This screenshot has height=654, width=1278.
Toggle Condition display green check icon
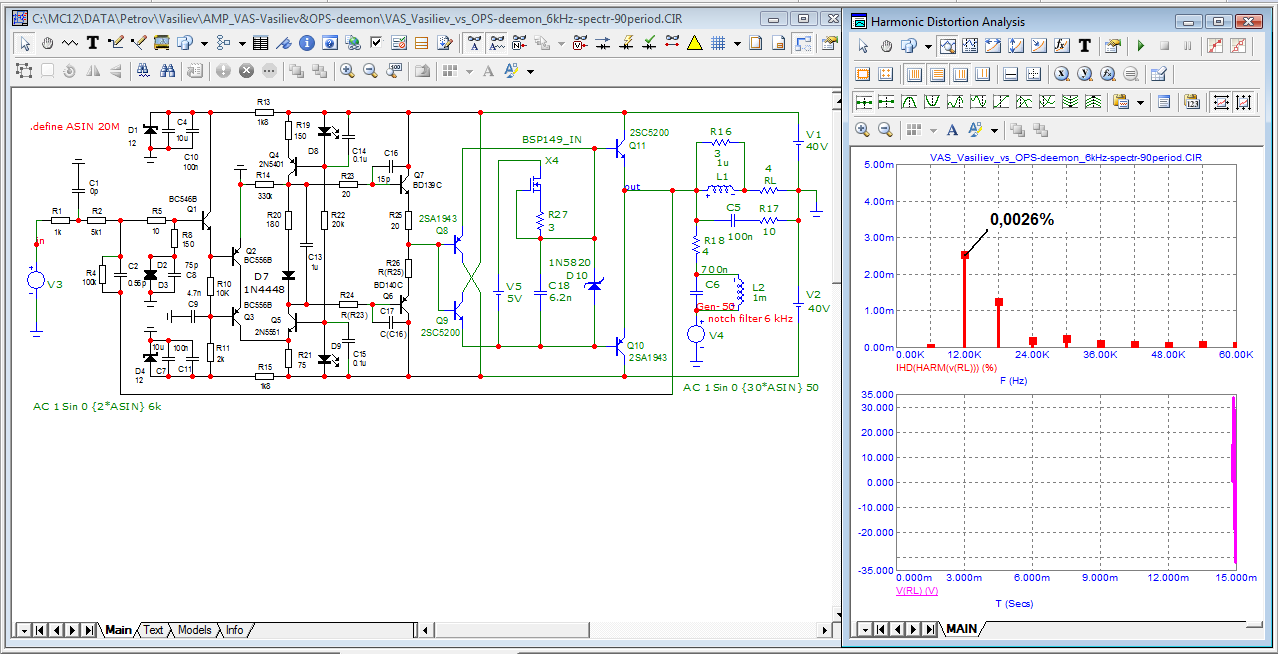(649, 43)
